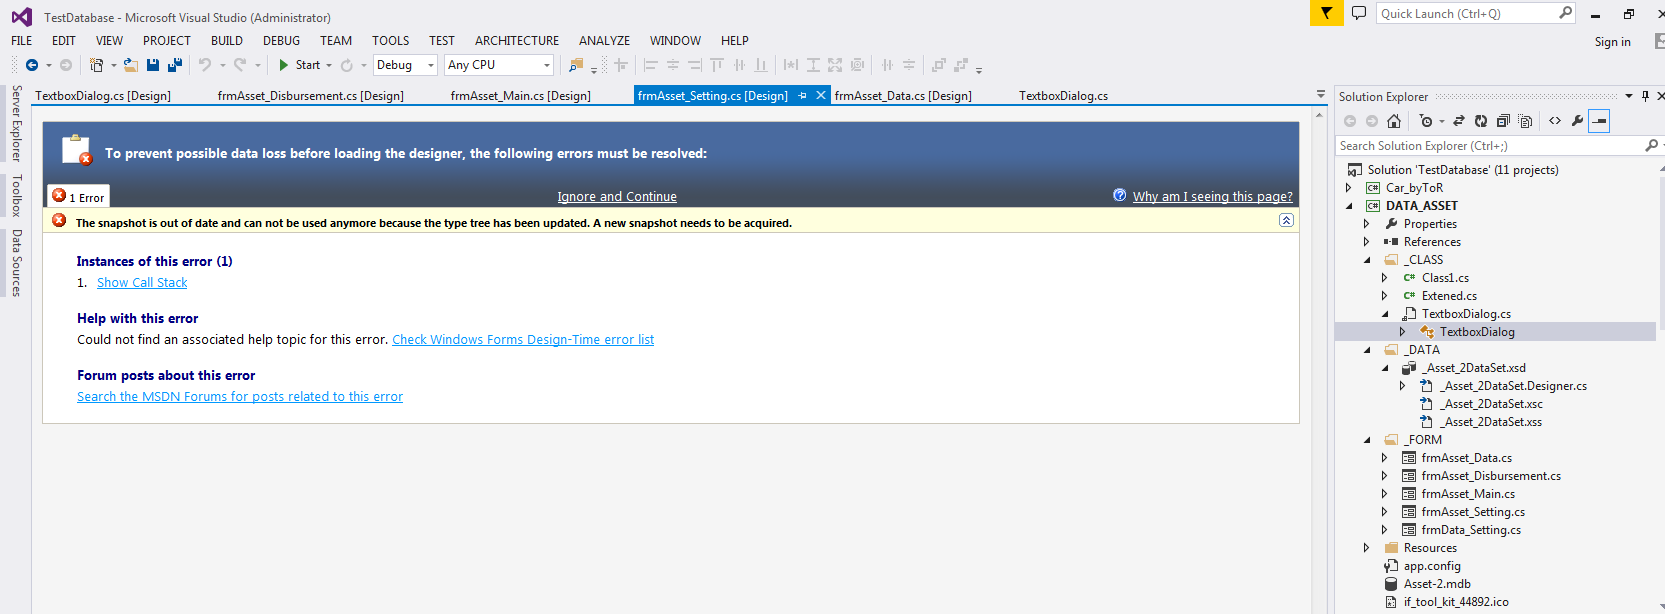Click the Redo toolbar icon
This screenshot has width=1665, height=614.
click(x=240, y=65)
